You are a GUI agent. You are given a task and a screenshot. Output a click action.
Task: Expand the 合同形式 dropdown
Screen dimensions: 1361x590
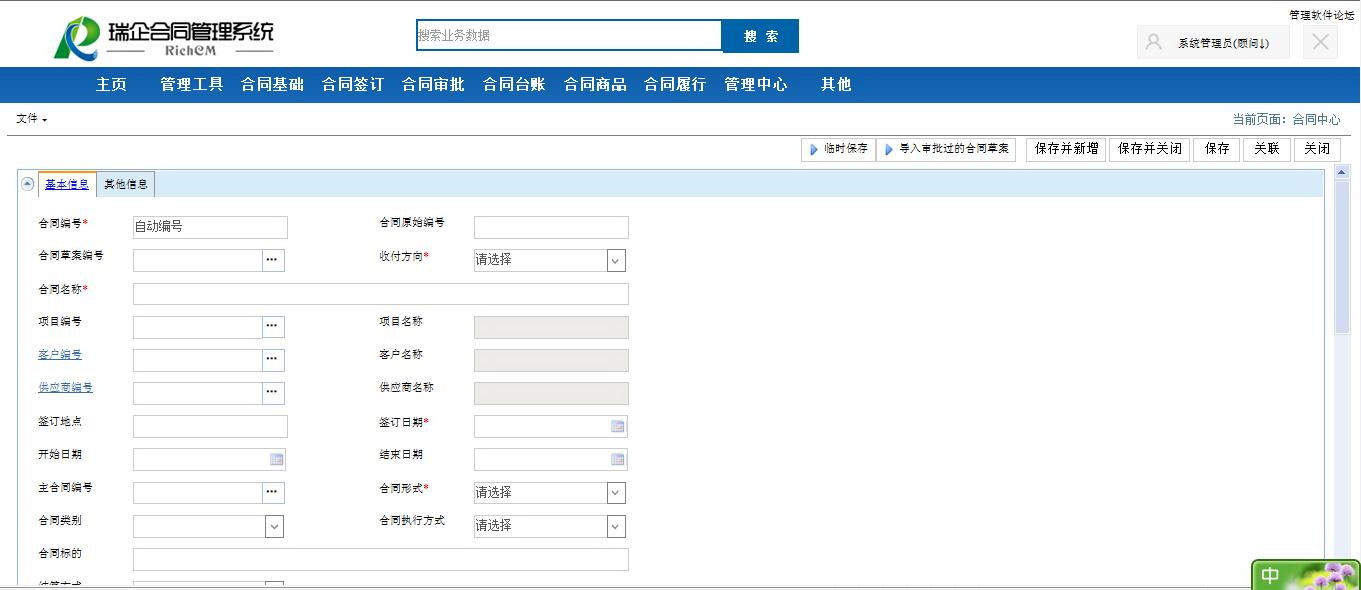coord(616,493)
